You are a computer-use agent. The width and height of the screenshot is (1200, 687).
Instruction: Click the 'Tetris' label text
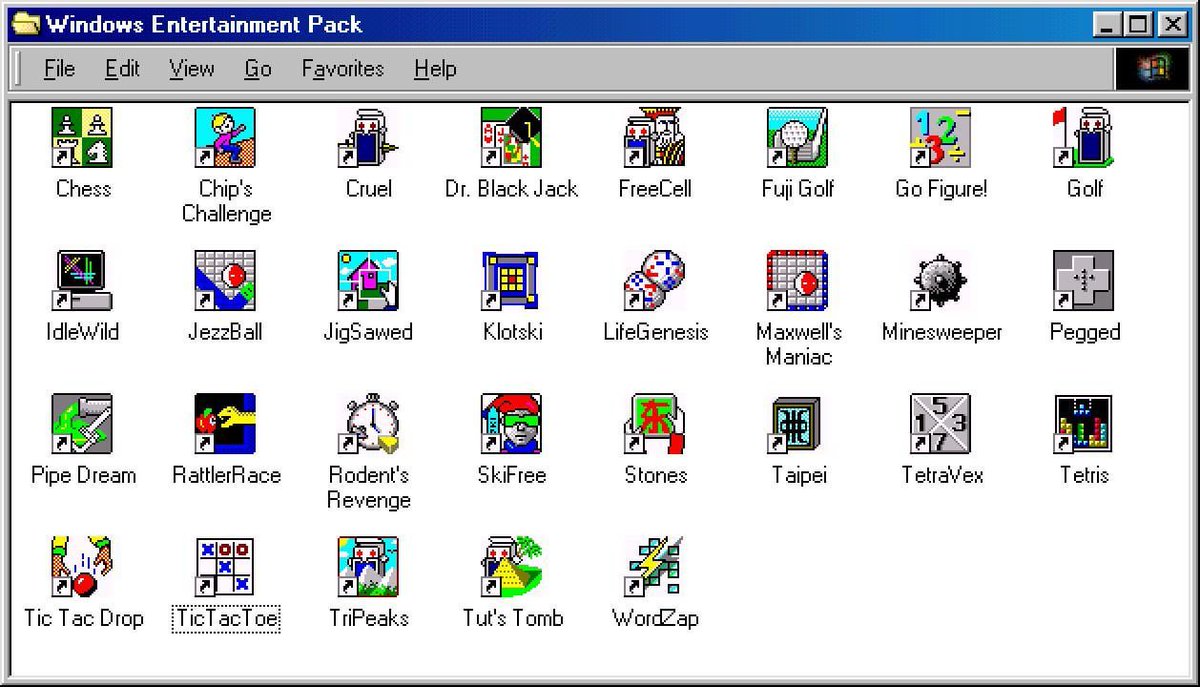pos(1085,475)
